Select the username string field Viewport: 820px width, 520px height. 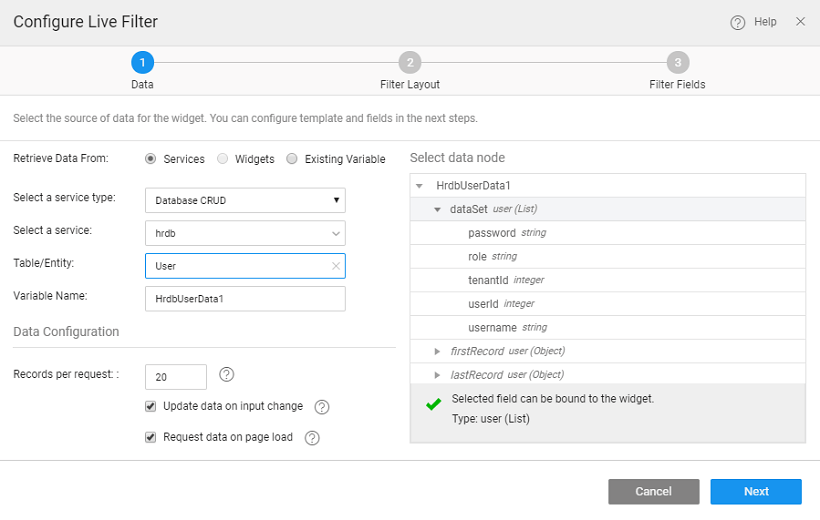pos(492,327)
